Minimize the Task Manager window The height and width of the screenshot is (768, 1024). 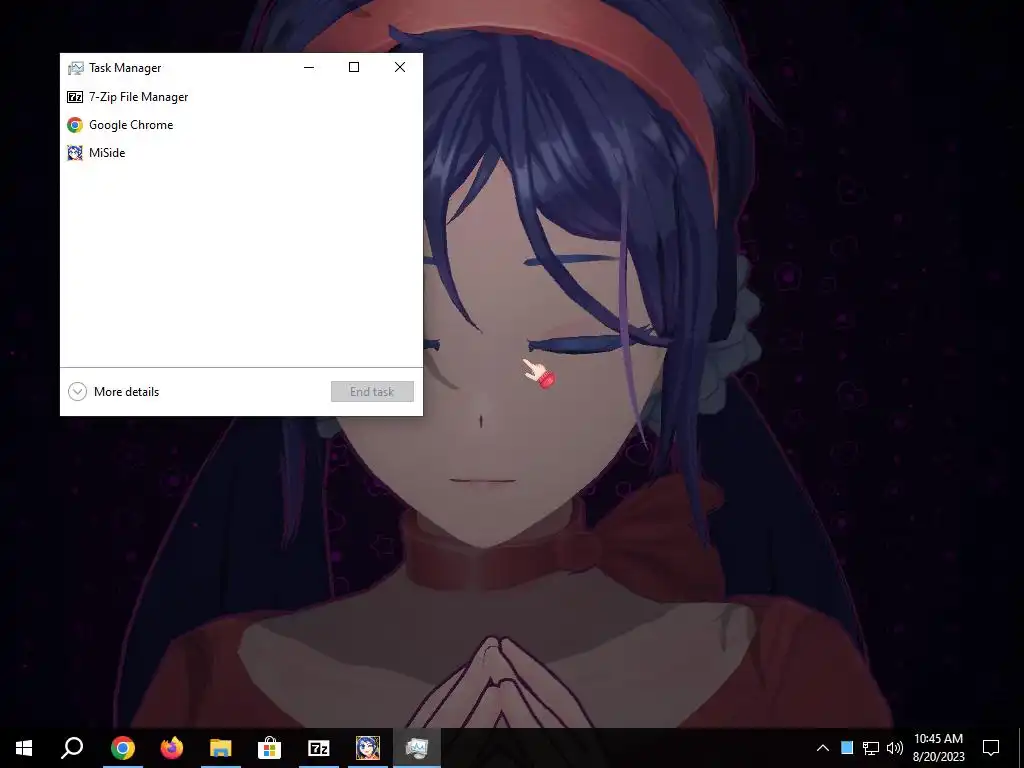click(309, 67)
